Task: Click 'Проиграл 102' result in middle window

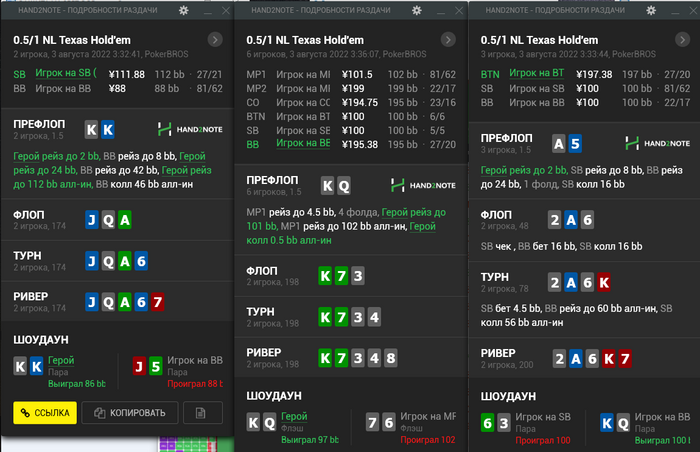Action: (428, 440)
